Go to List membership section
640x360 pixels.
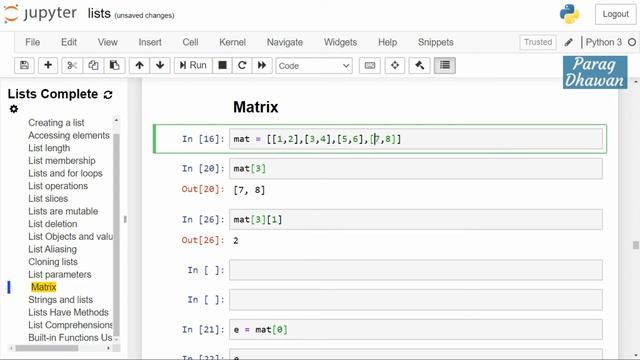[62, 161]
